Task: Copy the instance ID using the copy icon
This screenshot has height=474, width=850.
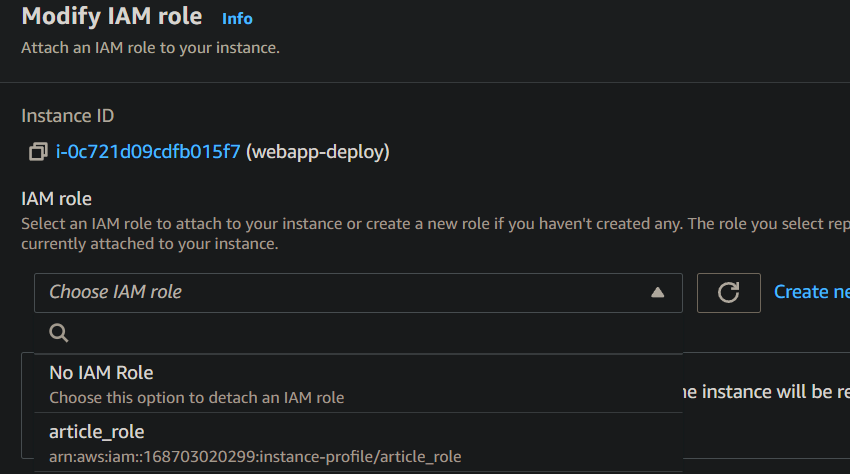Action: (x=38, y=152)
